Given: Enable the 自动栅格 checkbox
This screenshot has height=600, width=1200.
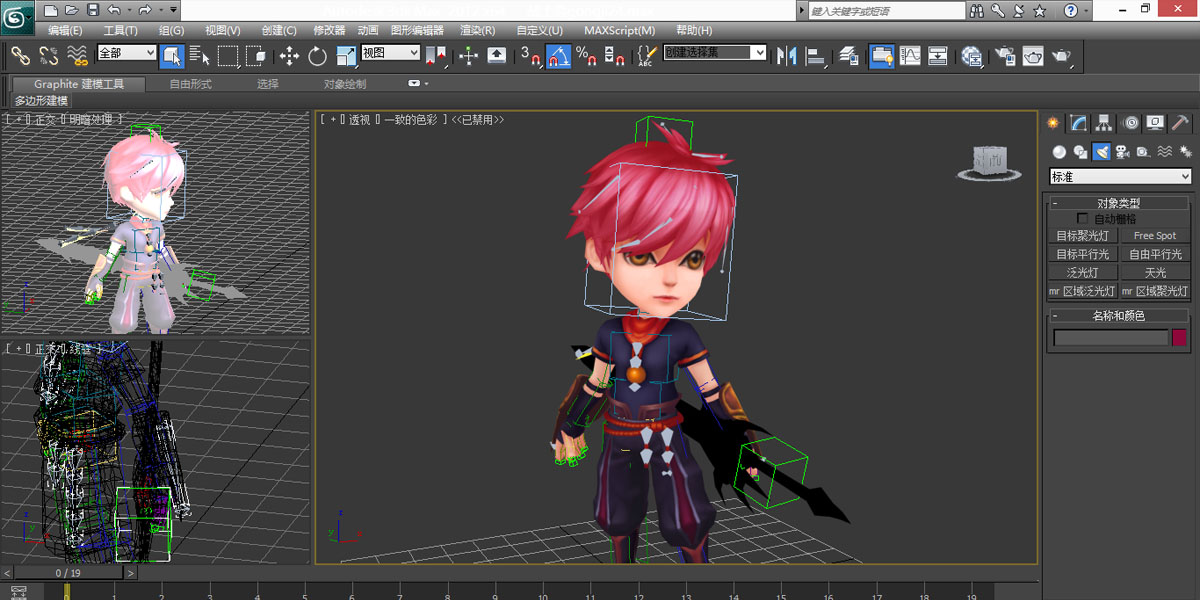Looking at the screenshot, I should 1082,218.
